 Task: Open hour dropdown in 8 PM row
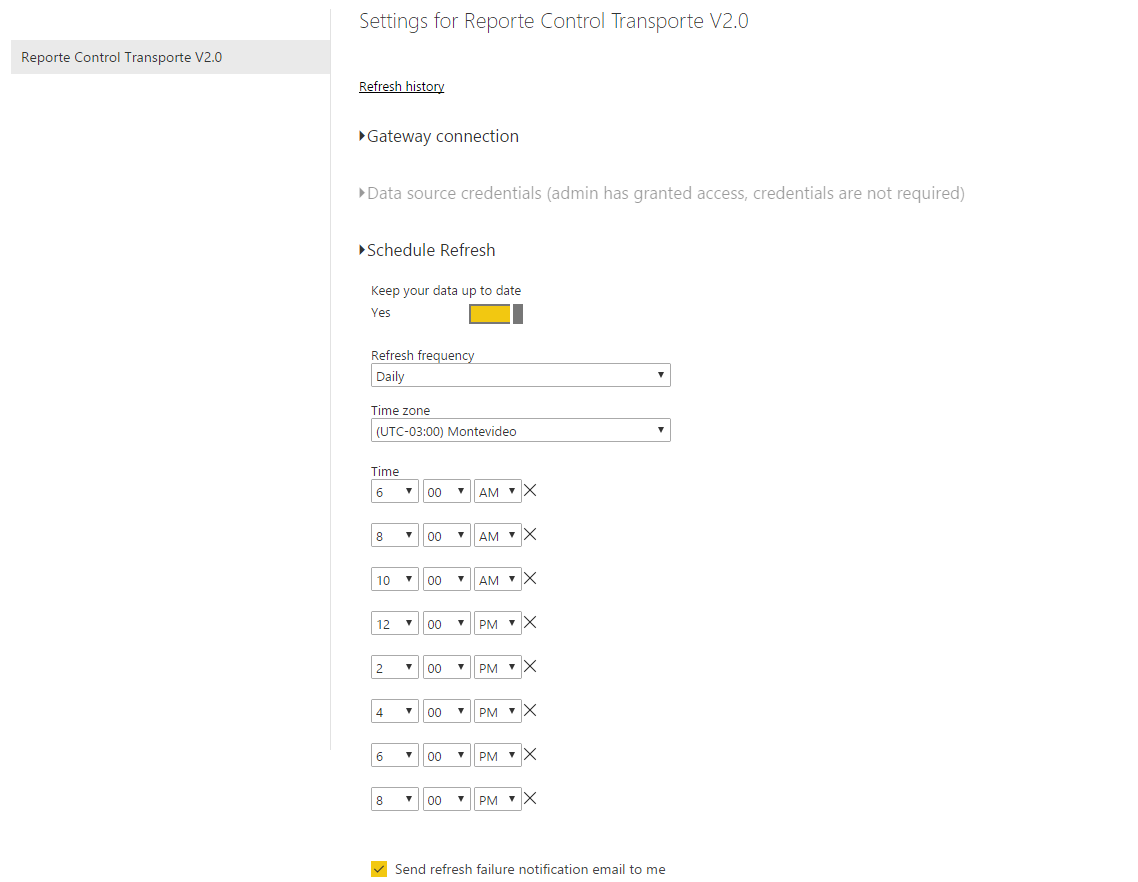coord(394,799)
